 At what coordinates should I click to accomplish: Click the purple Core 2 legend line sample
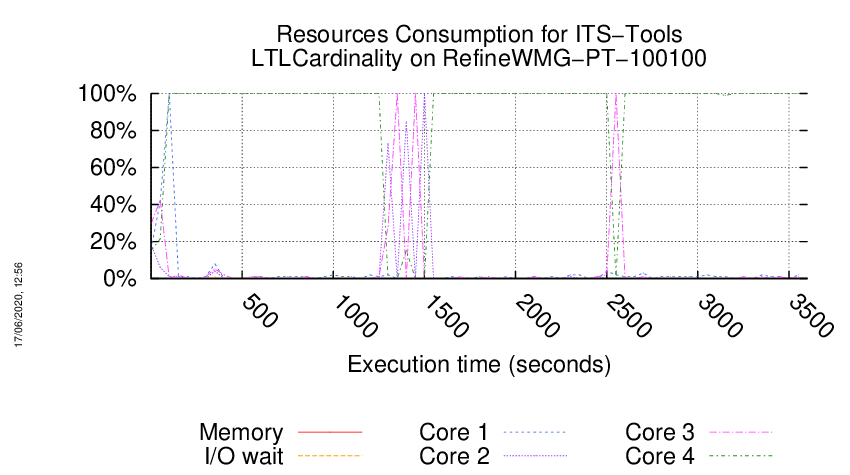point(535,455)
